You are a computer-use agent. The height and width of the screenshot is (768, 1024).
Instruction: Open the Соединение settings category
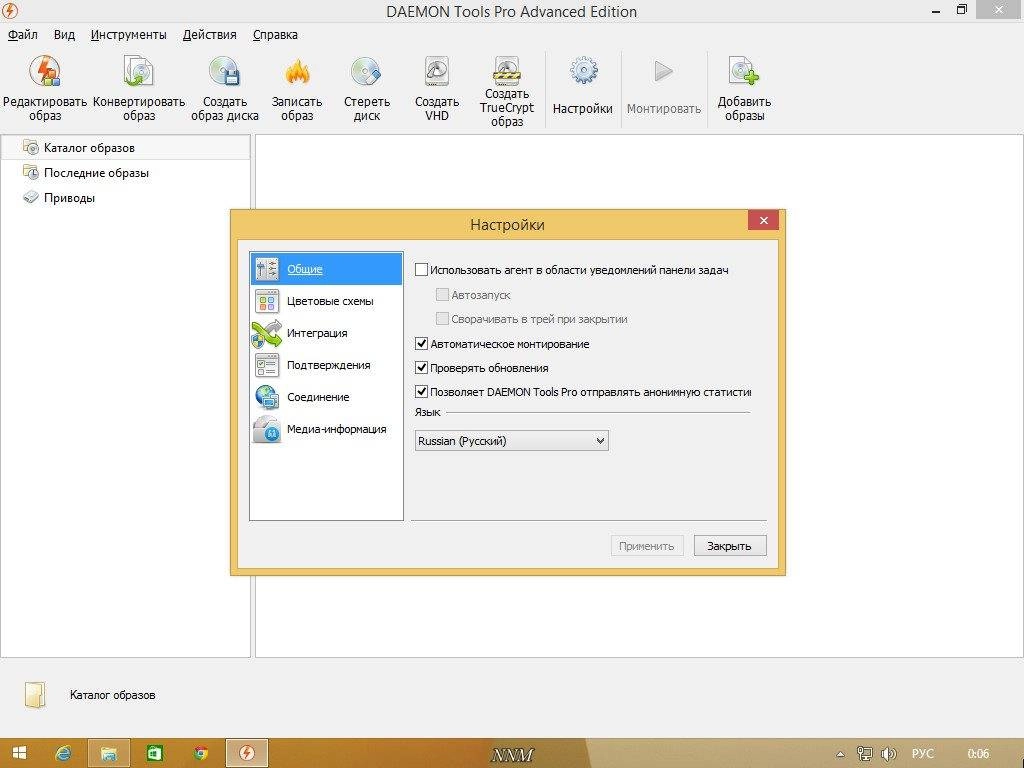point(326,397)
